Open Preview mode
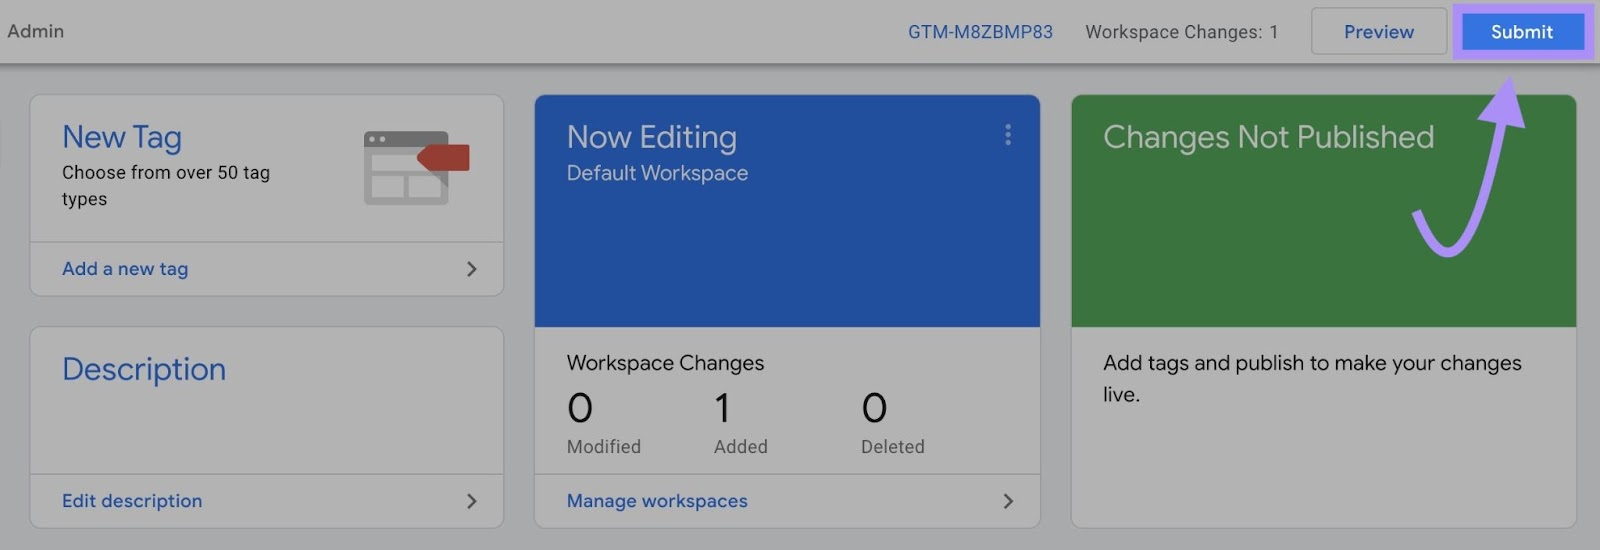Viewport: 1600px width, 550px height. click(x=1378, y=32)
